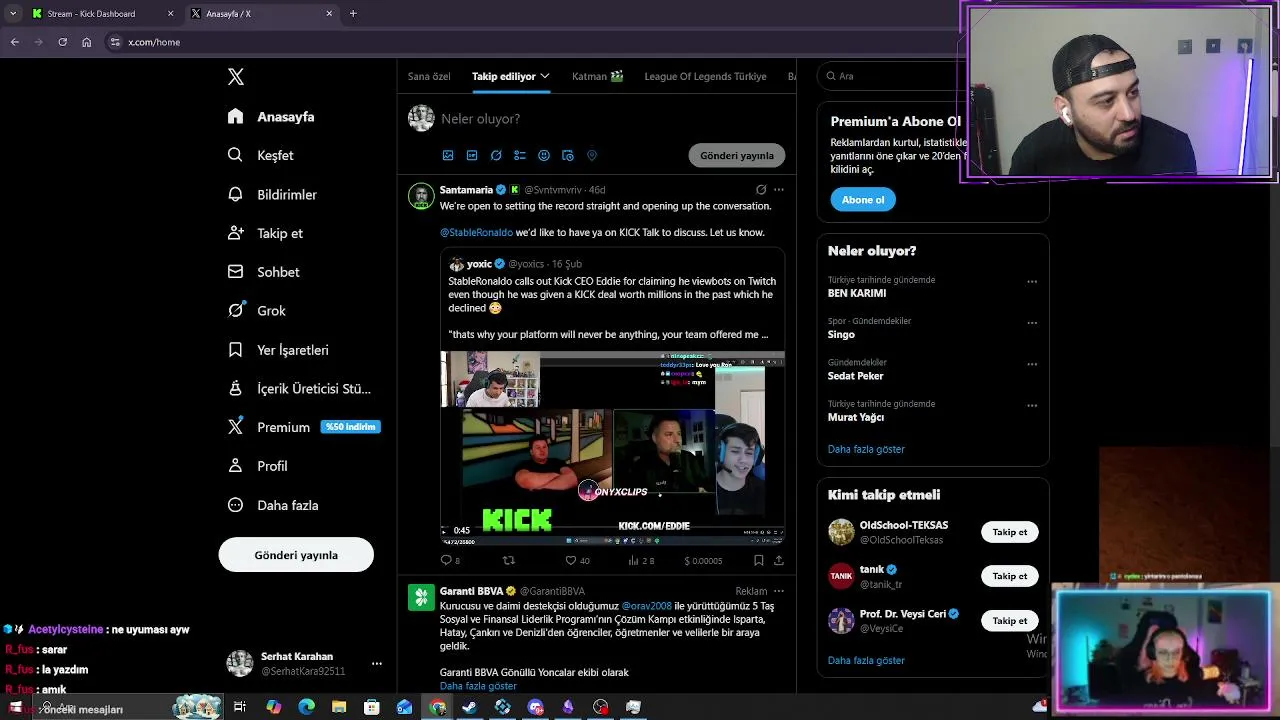The height and width of the screenshot is (720, 1280).
Task: Open more options on Garanti BBVA ad
Action: [779, 591]
